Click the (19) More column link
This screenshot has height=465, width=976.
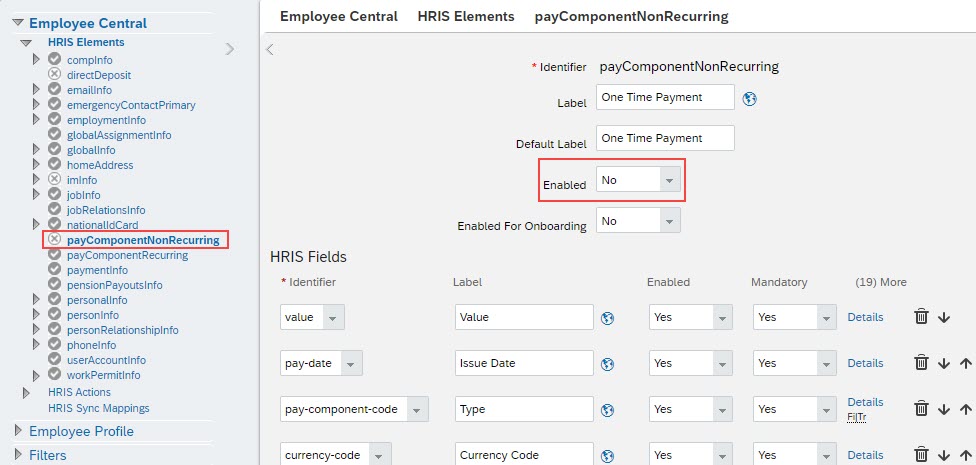coord(881,282)
